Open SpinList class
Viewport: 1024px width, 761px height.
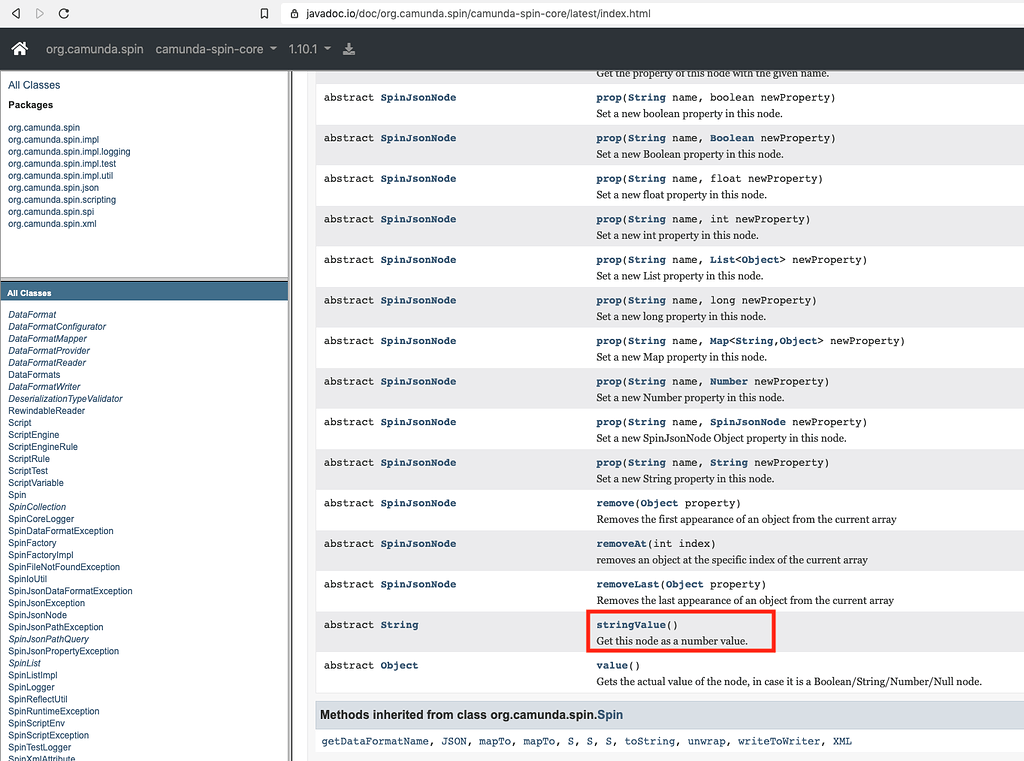[24, 663]
